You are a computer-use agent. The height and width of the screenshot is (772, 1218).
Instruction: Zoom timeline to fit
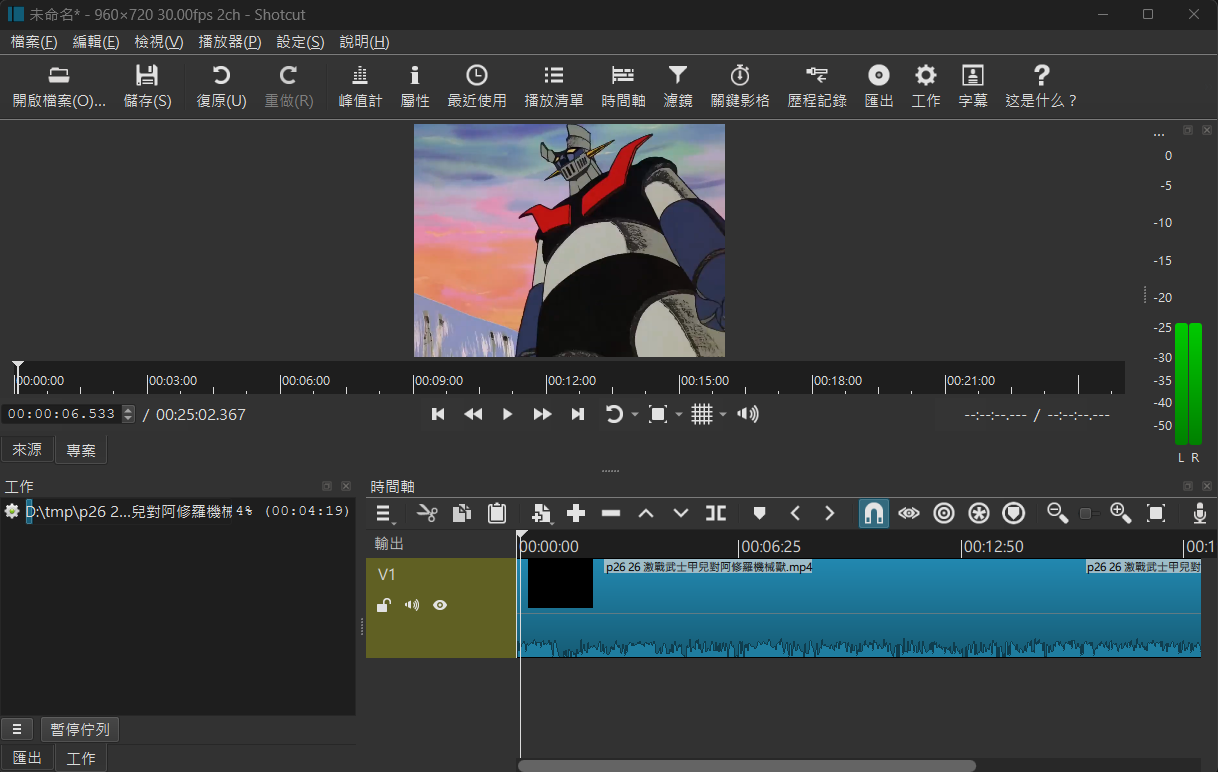[1156, 513]
